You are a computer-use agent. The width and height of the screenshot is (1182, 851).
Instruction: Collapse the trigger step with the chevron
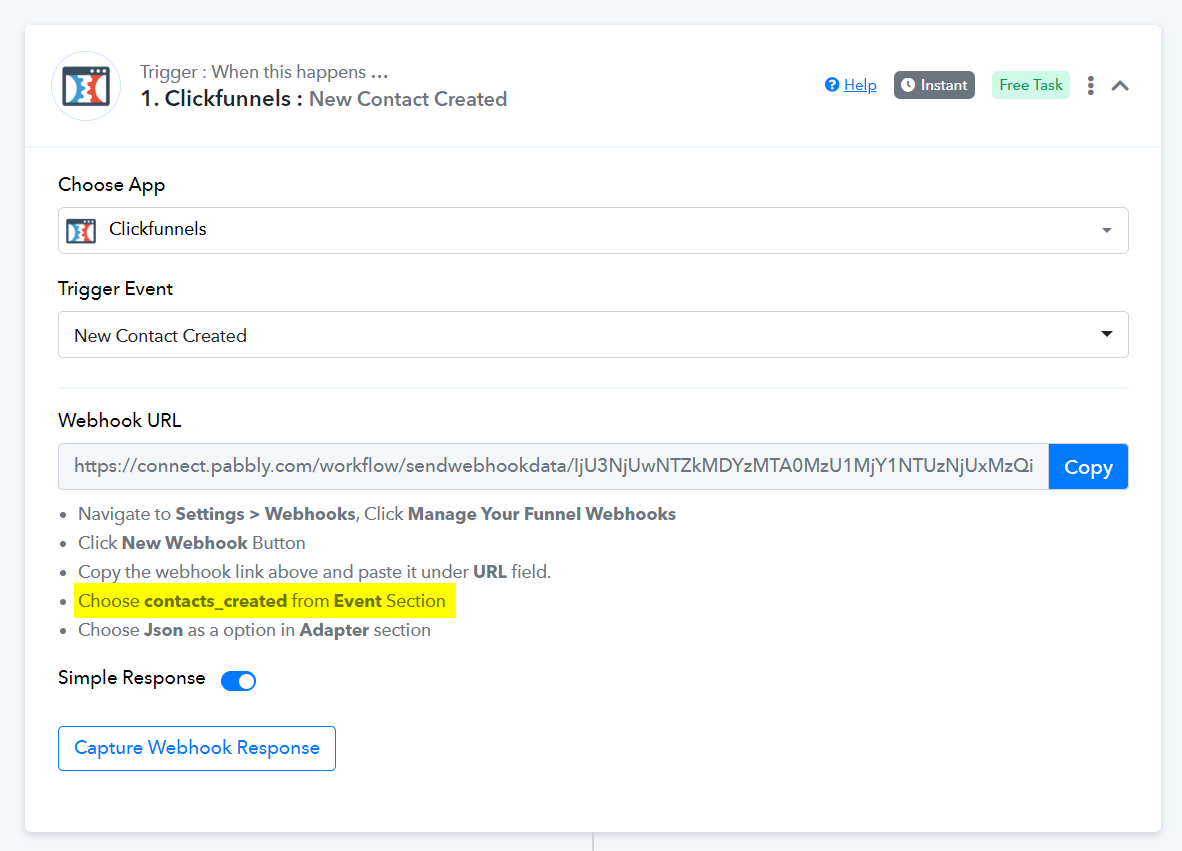coord(1120,85)
